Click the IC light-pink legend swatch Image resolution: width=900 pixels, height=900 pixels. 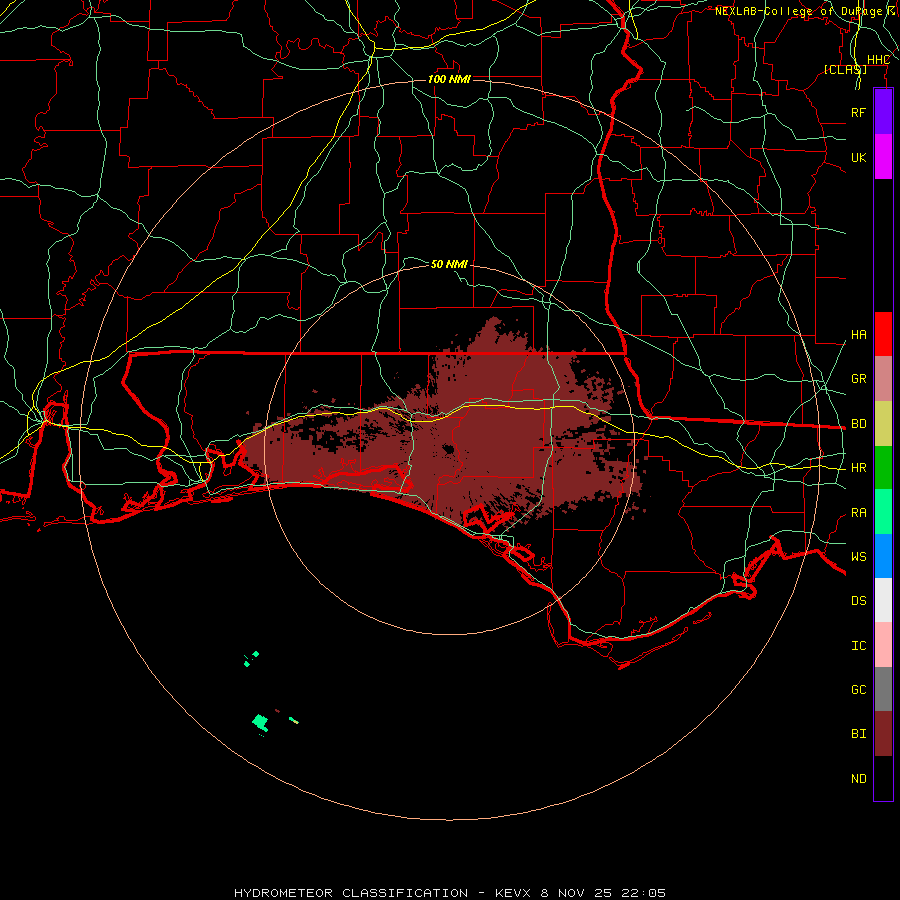point(883,645)
